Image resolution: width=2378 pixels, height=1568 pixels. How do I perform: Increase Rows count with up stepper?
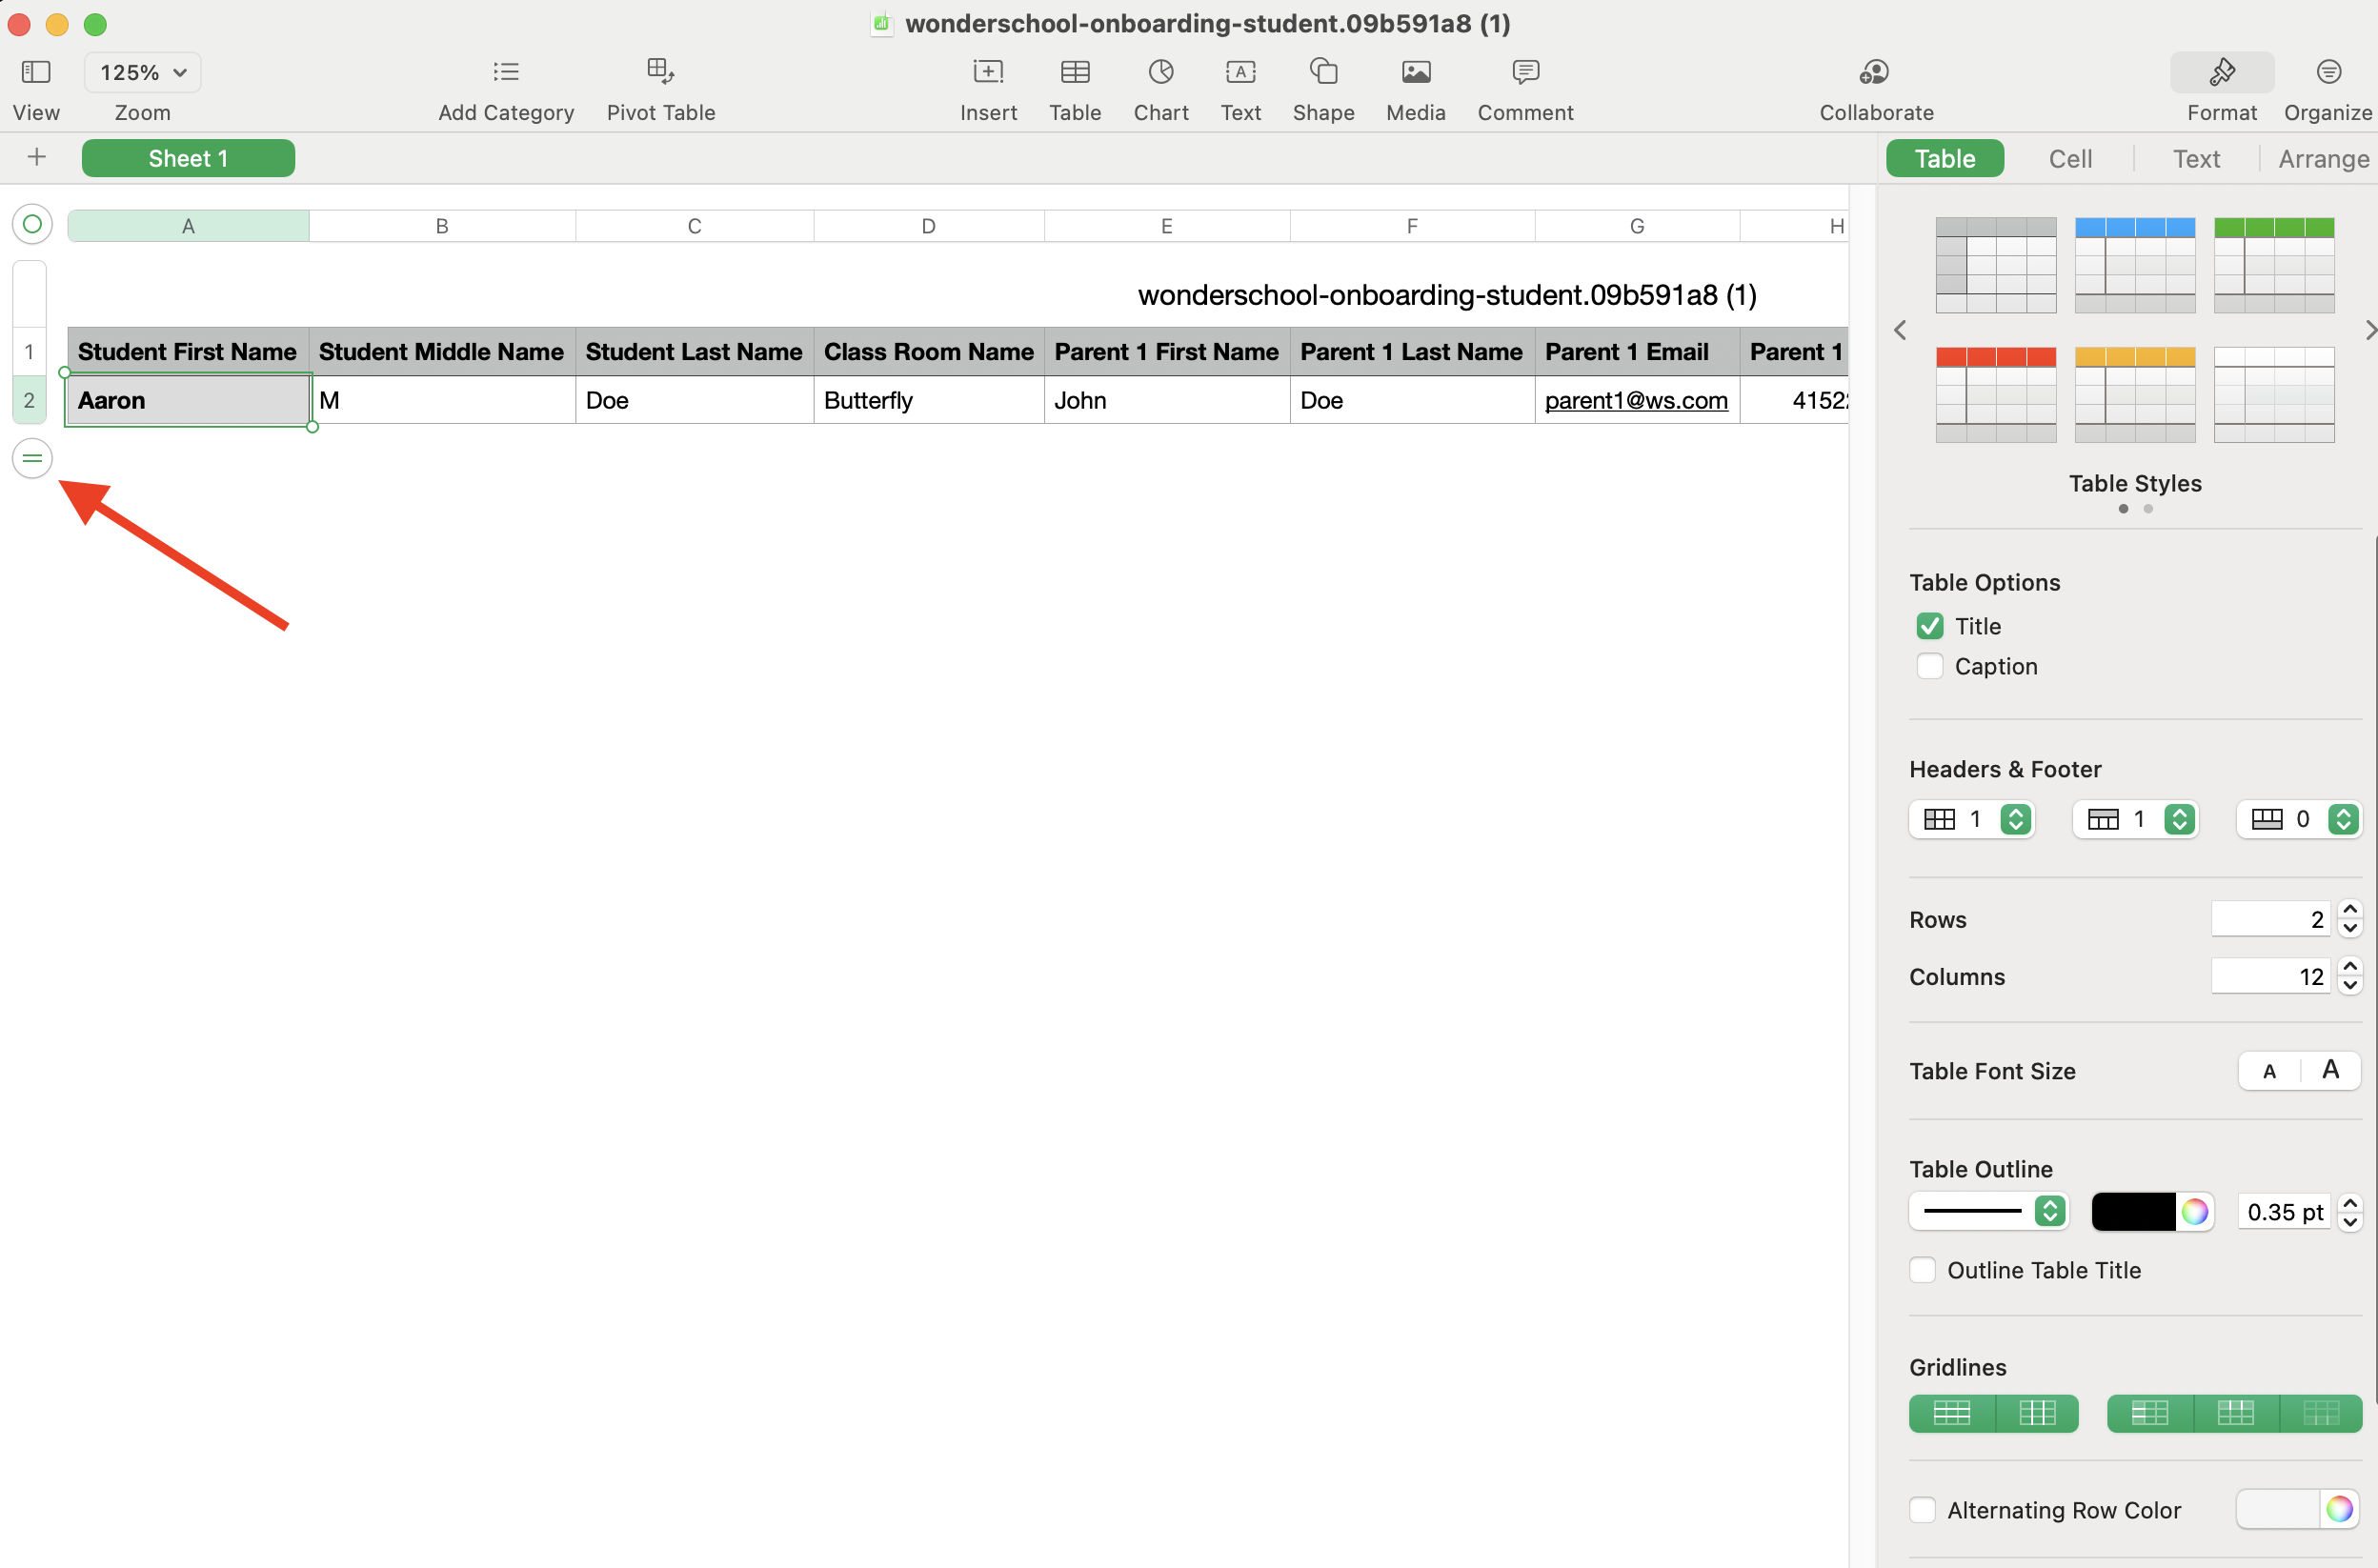click(x=2350, y=910)
